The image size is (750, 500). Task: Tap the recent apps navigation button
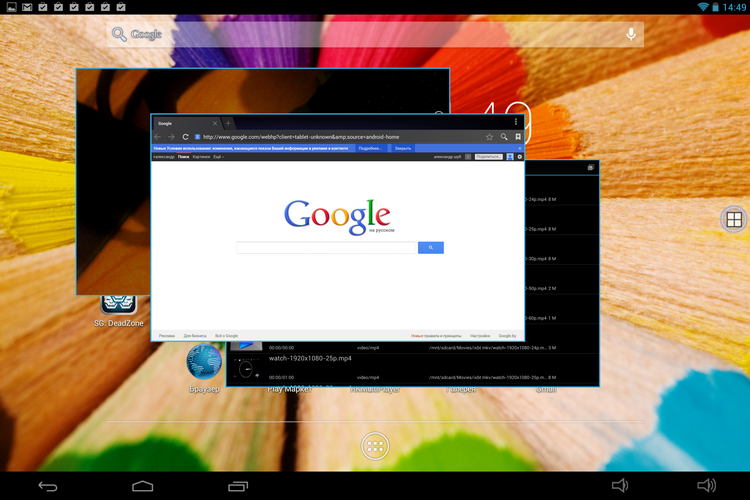click(238, 486)
